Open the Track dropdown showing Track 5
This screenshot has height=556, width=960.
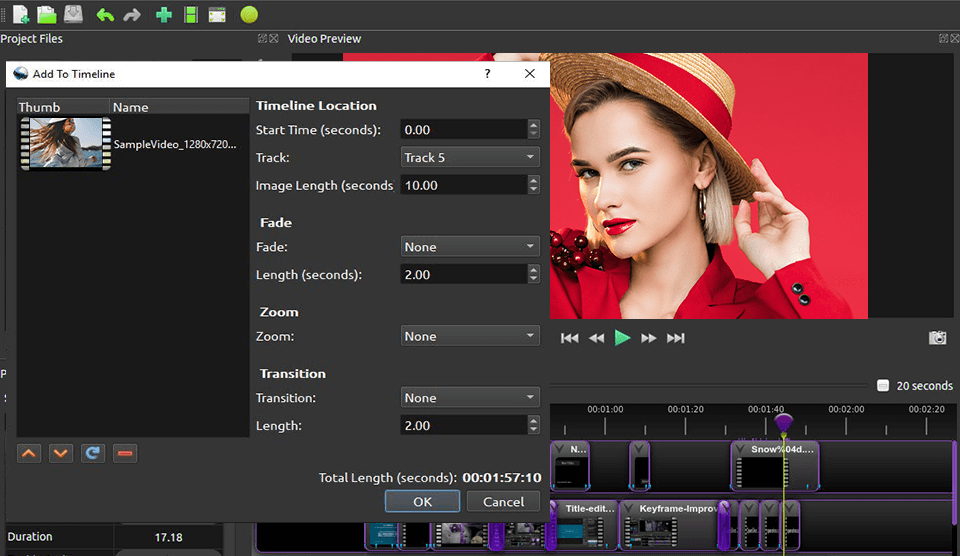pyautogui.click(x=470, y=157)
